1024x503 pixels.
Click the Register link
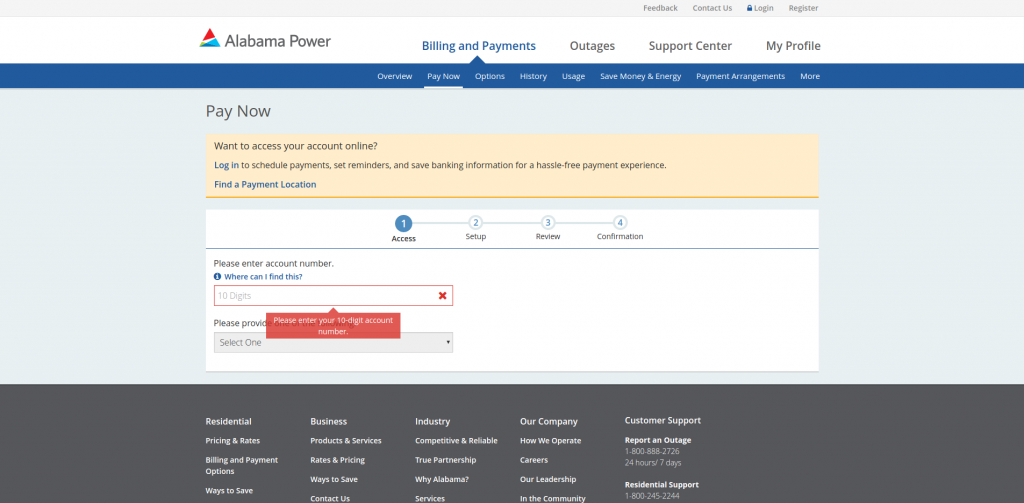click(803, 8)
